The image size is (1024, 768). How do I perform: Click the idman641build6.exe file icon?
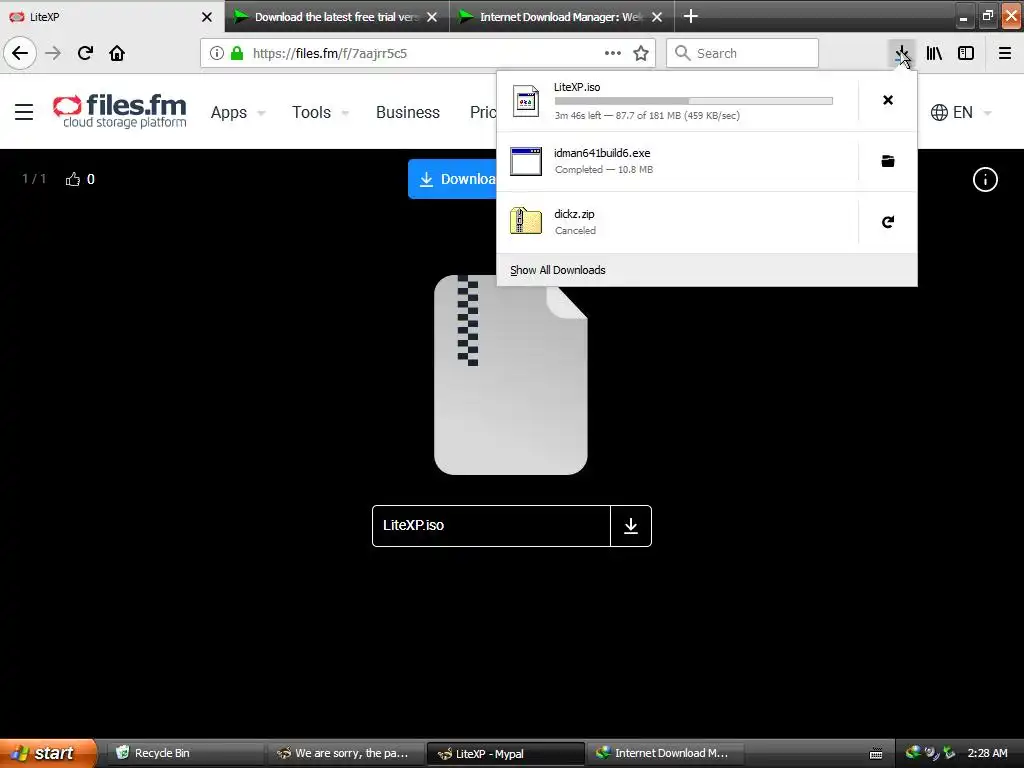coord(526,161)
